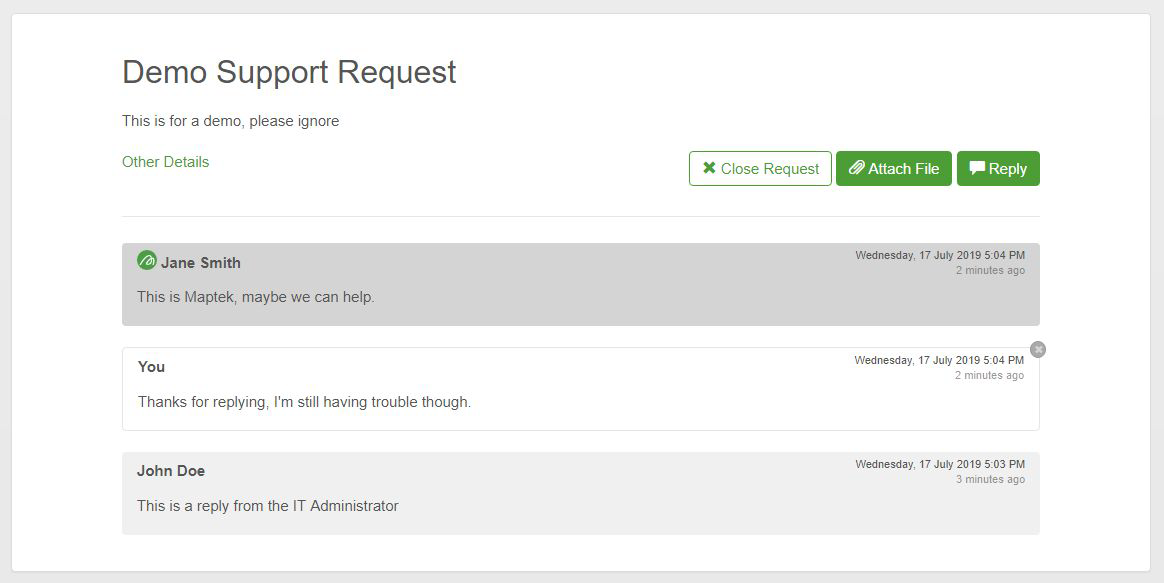Click the timestamp on Jane Smith's message
The image size is (1164, 583).
click(939, 255)
